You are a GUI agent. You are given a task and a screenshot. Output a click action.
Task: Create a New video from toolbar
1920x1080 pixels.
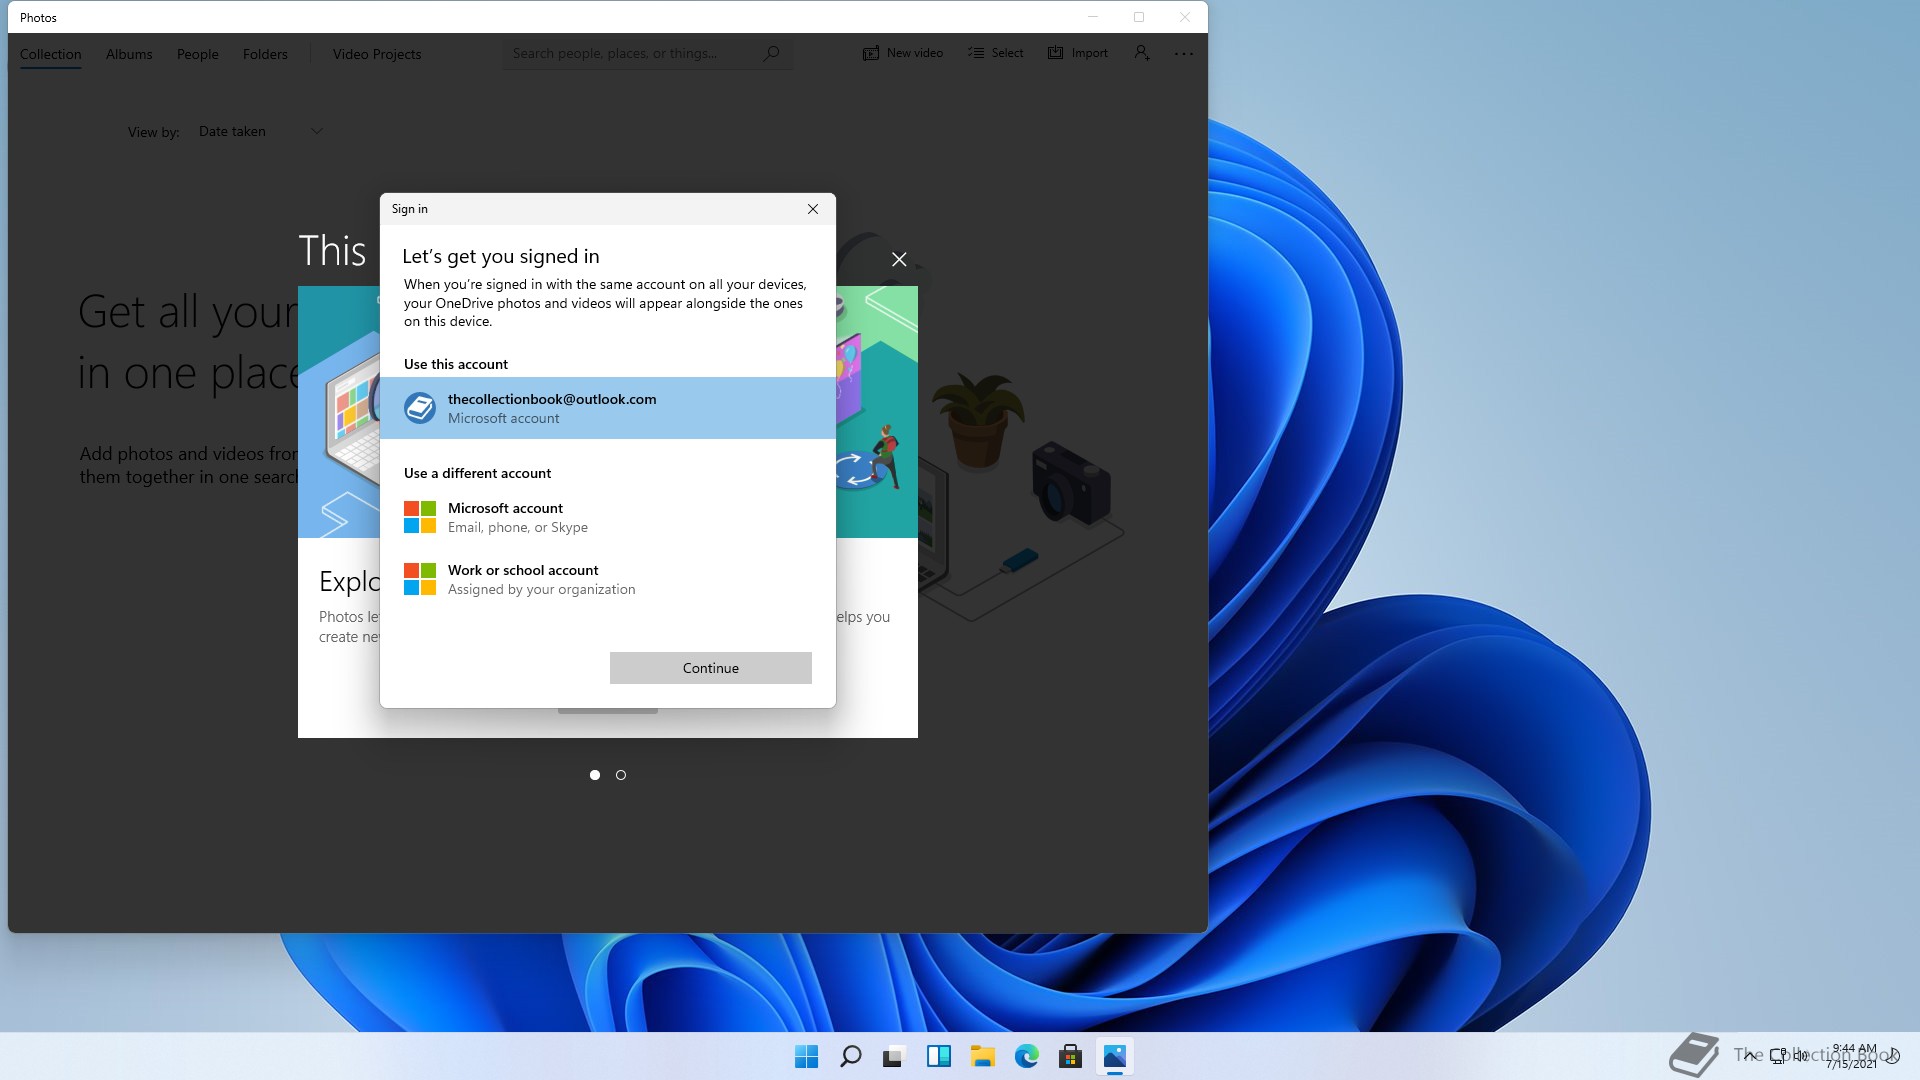pos(903,53)
